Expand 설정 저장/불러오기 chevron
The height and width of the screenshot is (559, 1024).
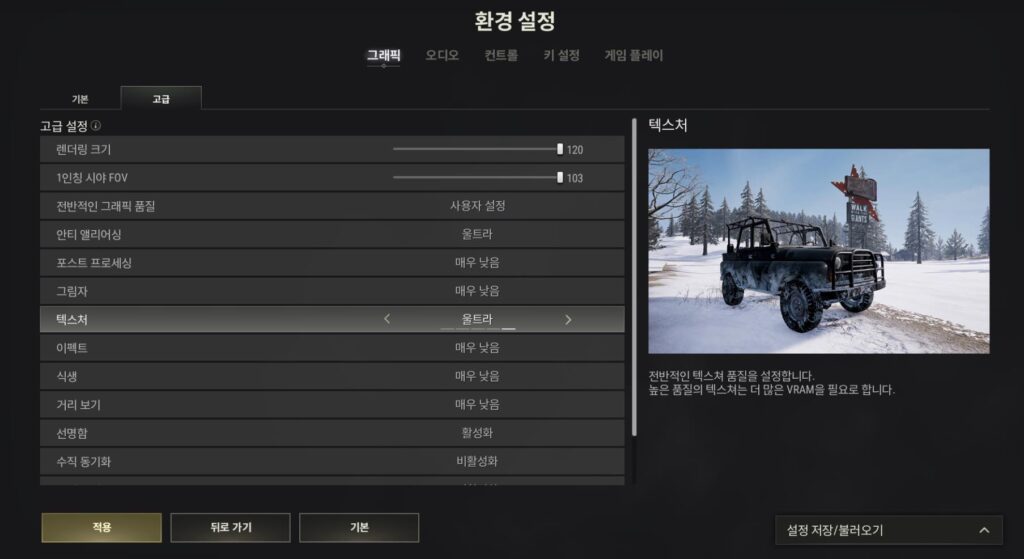pos(984,530)
